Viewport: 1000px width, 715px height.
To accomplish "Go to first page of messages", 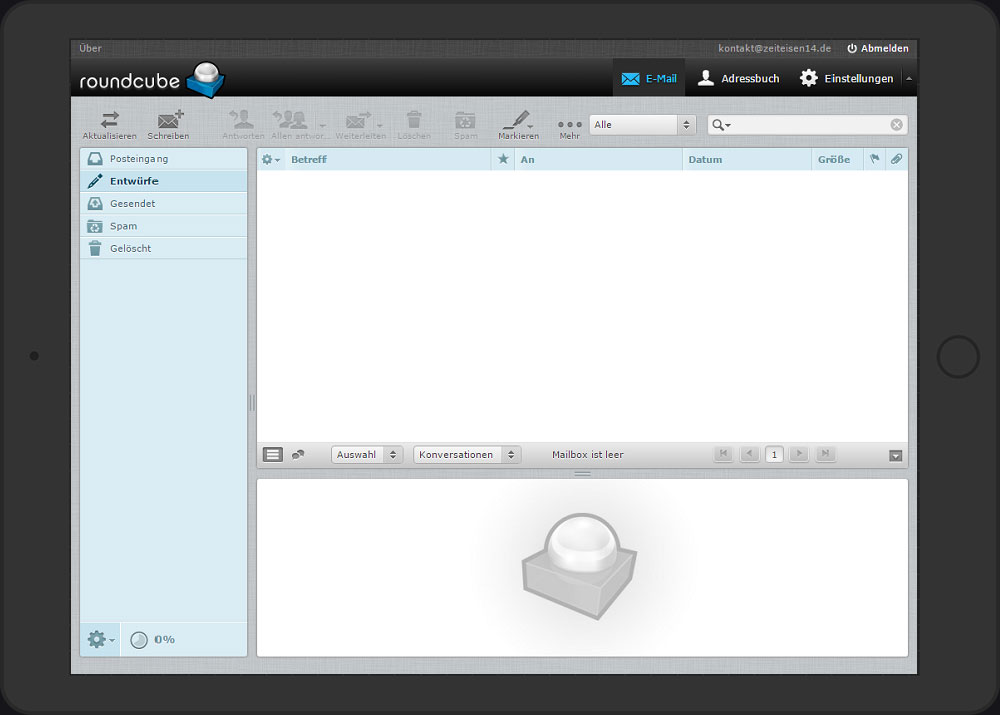I will pos(723,454).
